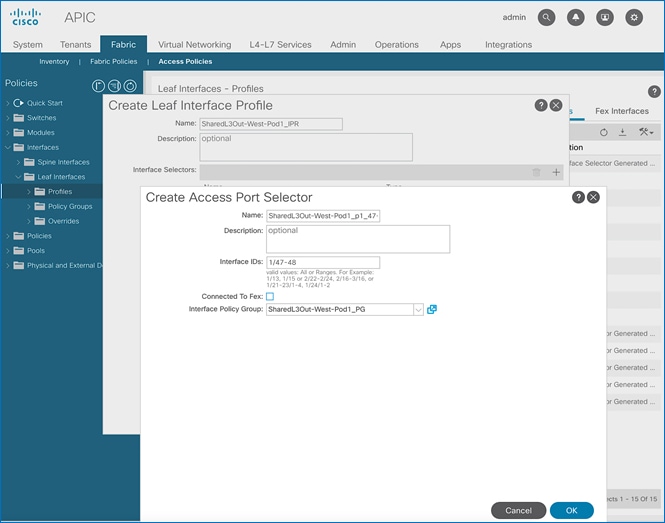Click the download icon in the Profiles toolbar
665x523 pixels.
tap(622, 132)
